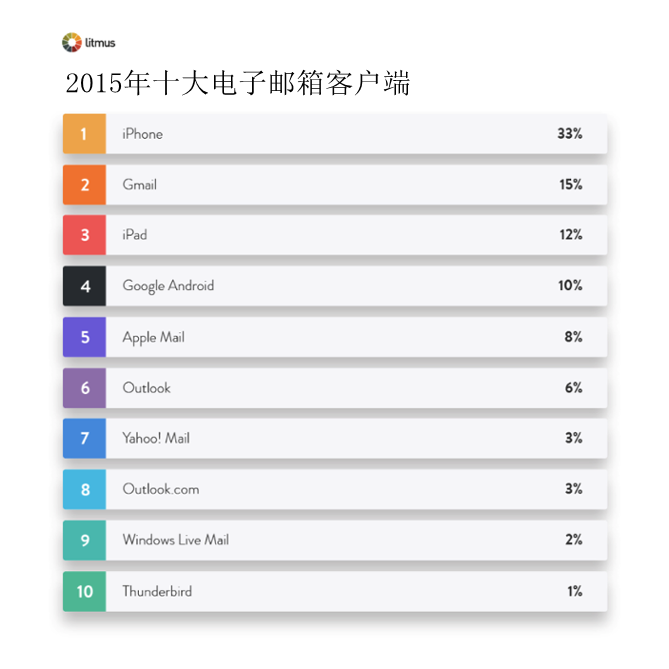The width and height of the screenshot is (669, 669).
Task: Open the iPhone row
Action: coord(335,134)
